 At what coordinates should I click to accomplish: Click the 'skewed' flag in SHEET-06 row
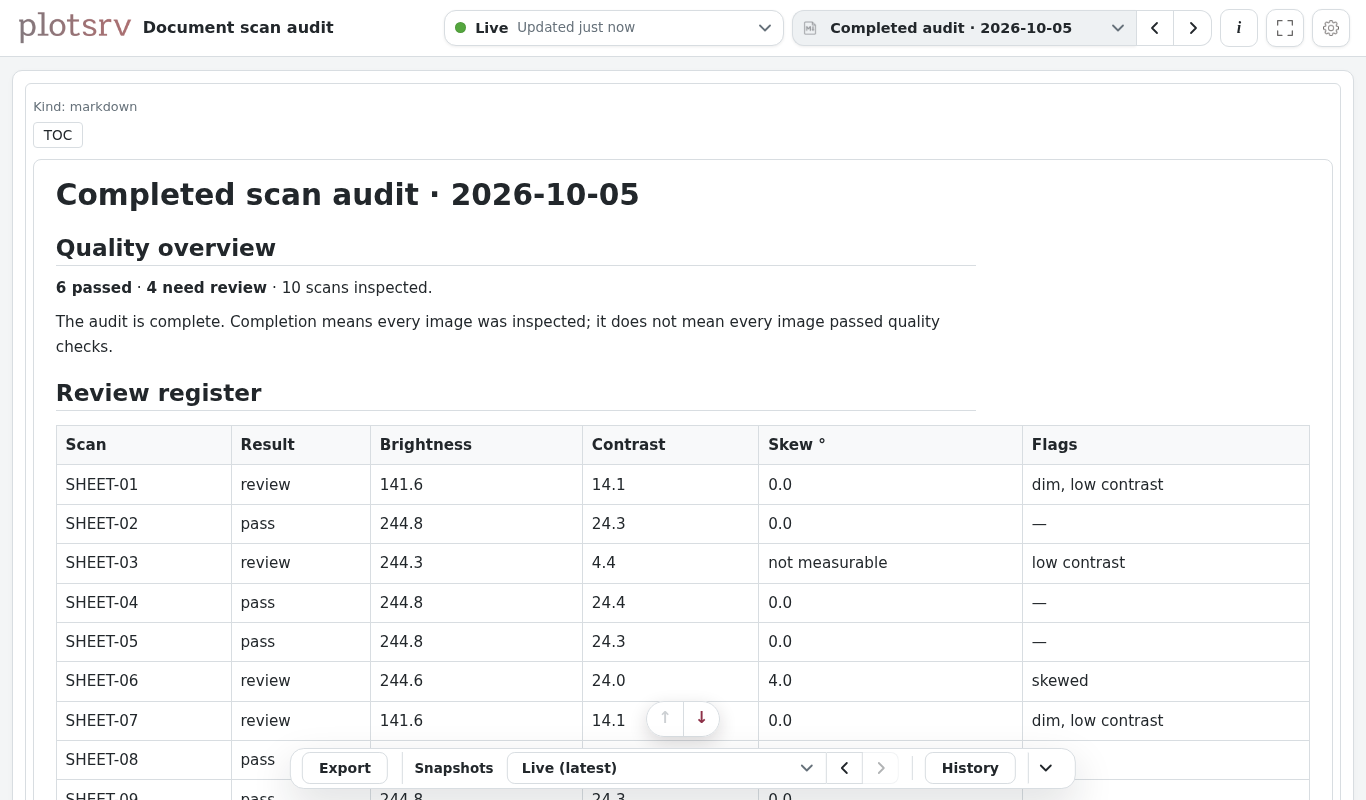[1060, 681]
